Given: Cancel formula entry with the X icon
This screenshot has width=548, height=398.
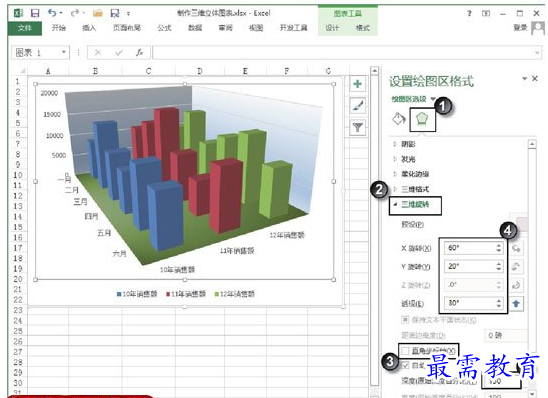Looking at the screenshot, I should (x=98, y=53).
